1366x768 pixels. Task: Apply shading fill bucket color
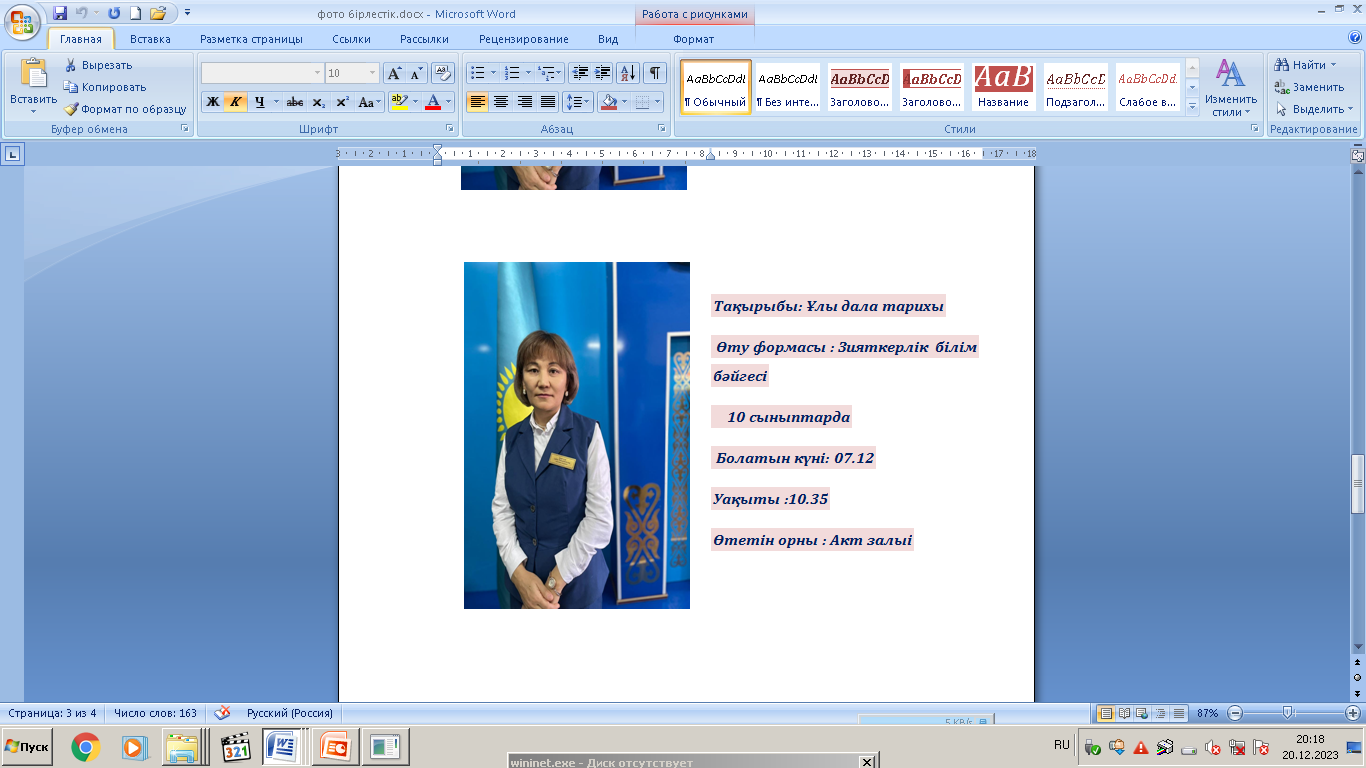[x=608, y=102]
